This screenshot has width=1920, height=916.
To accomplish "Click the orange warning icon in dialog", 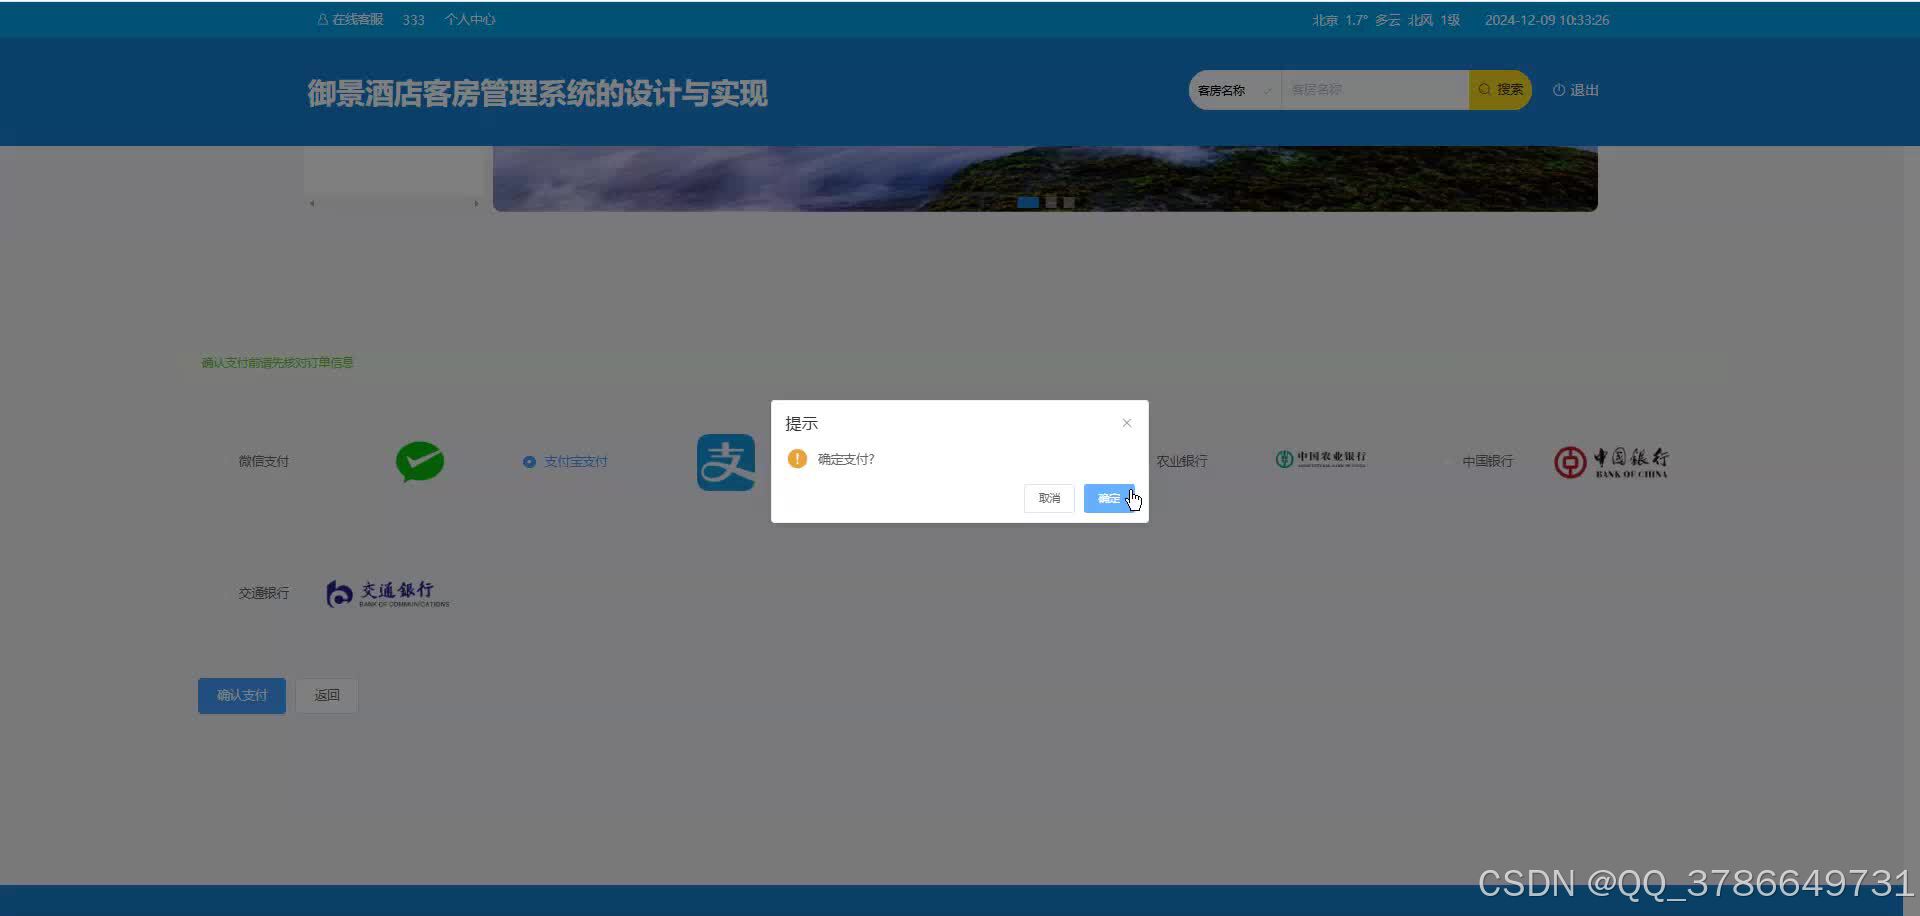I will click(797, 459).
